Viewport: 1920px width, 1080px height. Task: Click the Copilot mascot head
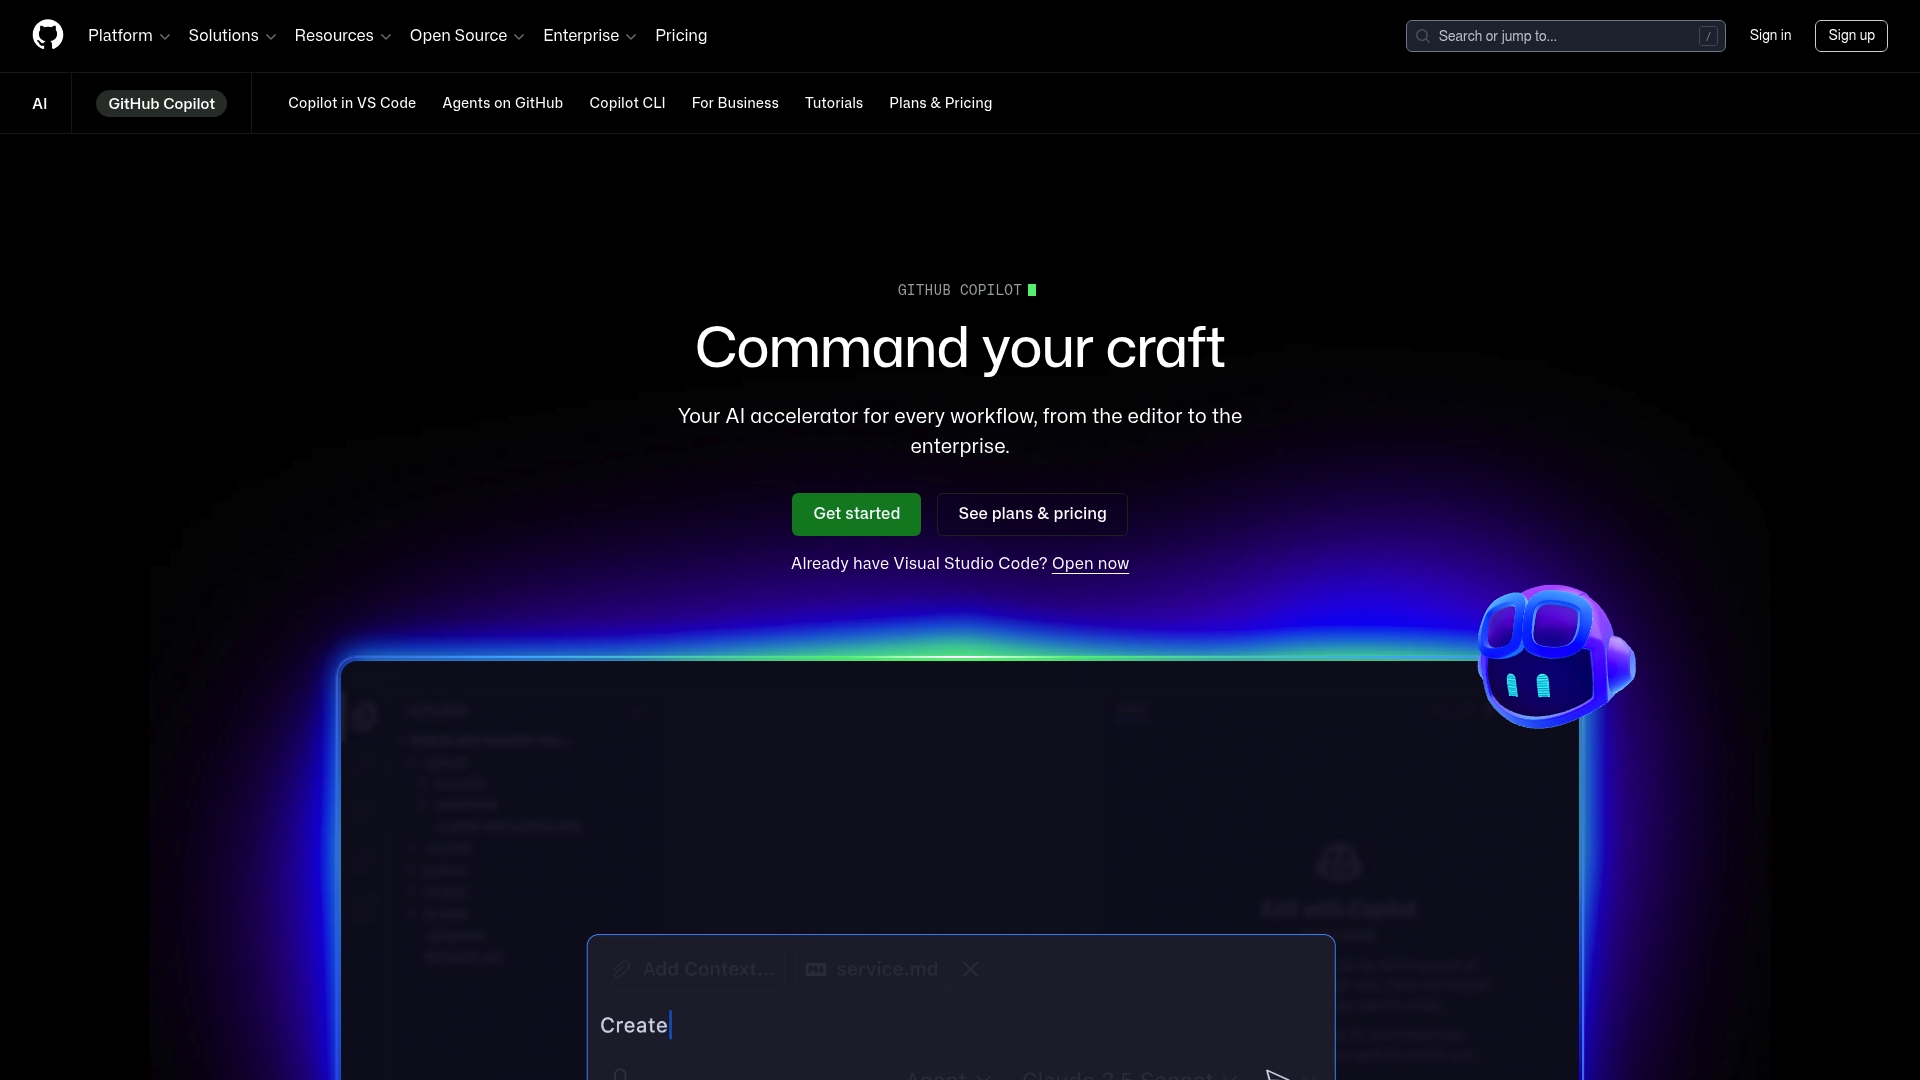1555,657
